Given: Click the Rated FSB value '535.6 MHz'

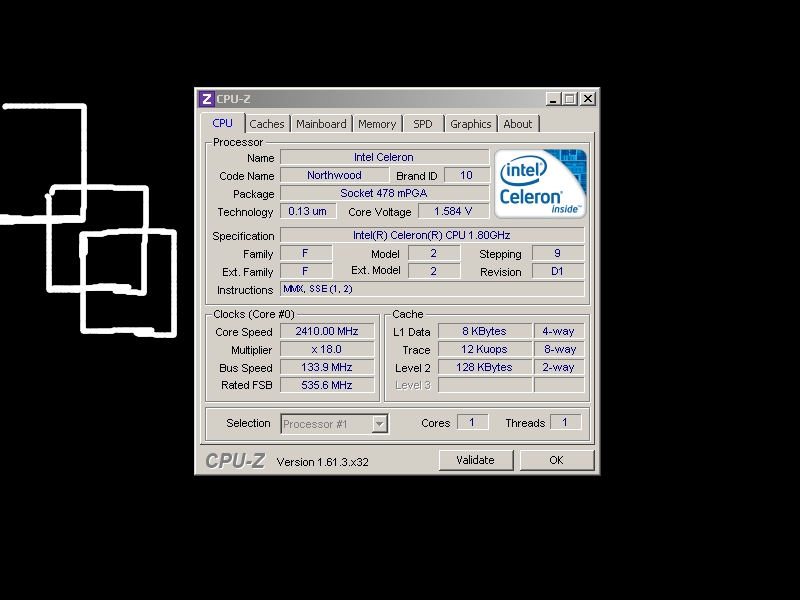Looking at the screenshot, I should point(327,385).
